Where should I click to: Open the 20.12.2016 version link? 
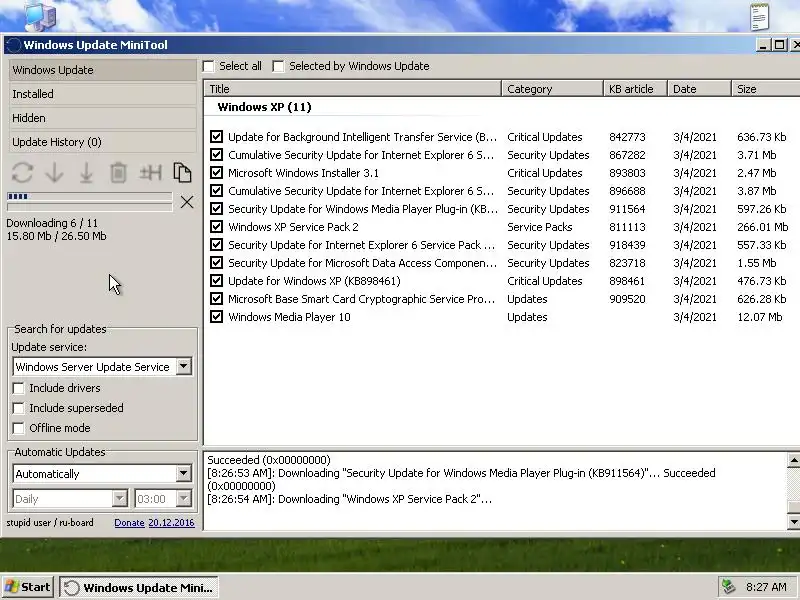point(171,522)
